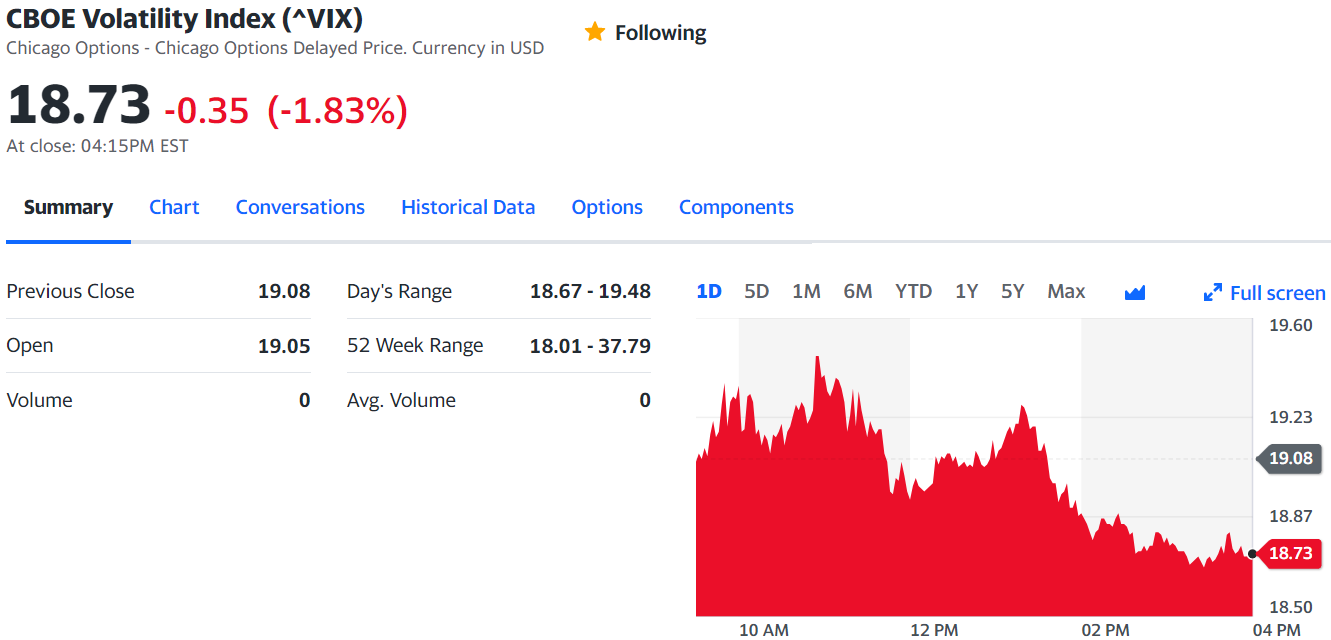
Task: Switch chart type with mountain chart icon
Action: pos(1134,292)
